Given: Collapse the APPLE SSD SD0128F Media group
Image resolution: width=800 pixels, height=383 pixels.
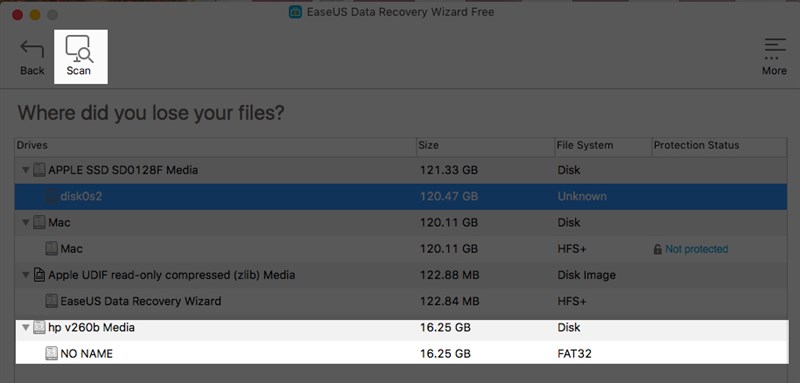Looking at the screenshot, I should click(26, 170).
